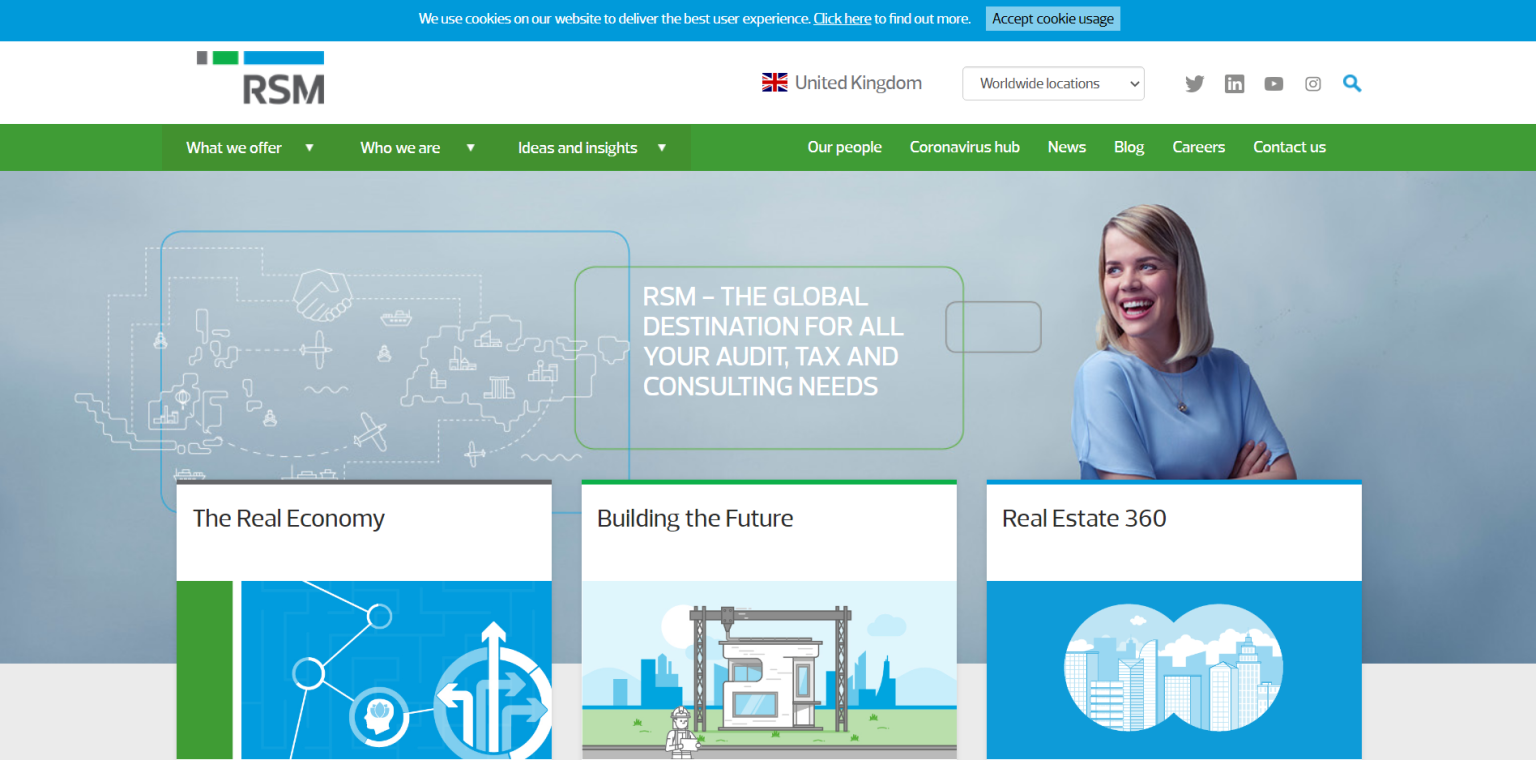Open the Coronavirus hub menu item

click(964, 147)
